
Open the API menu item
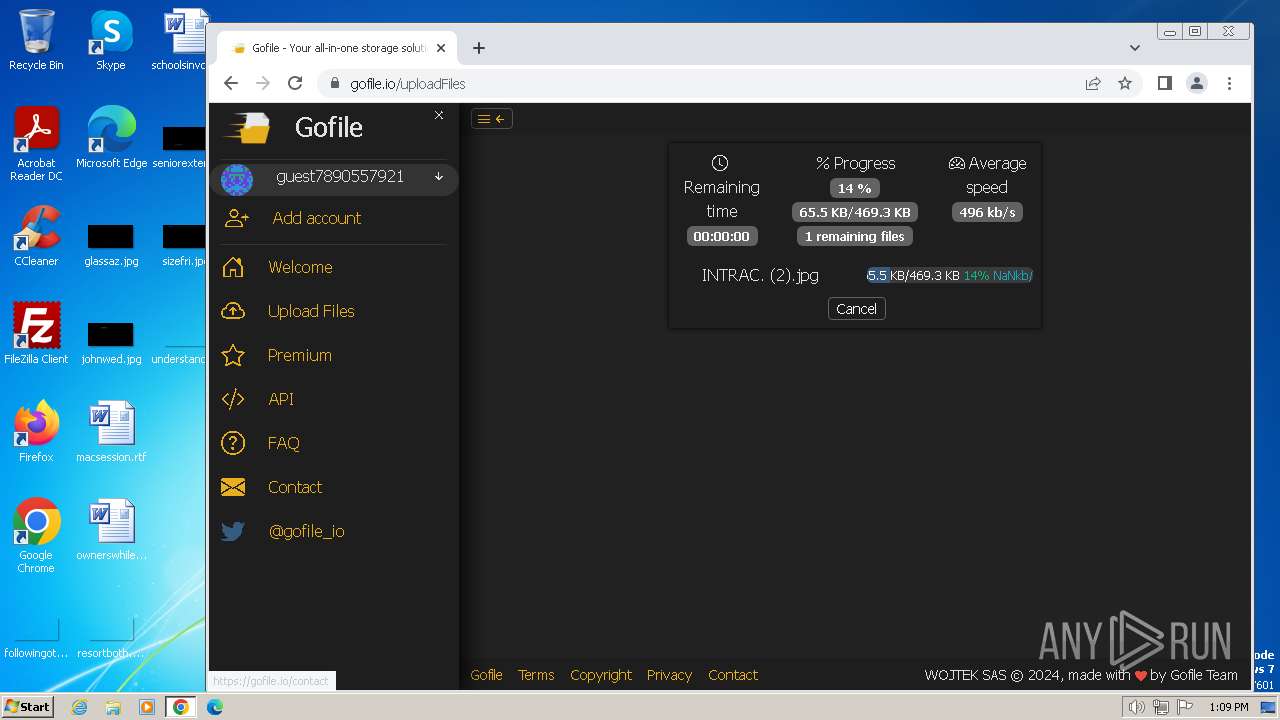pos(281,399)
